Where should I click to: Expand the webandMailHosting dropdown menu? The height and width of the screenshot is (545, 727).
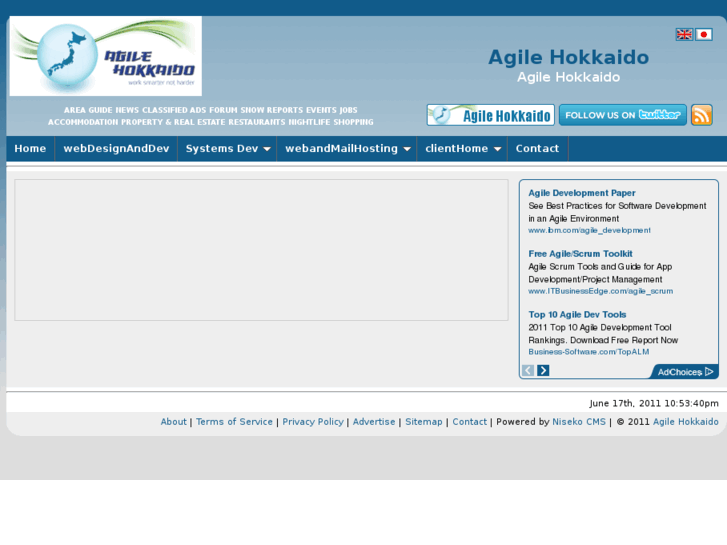pos(347,148)
